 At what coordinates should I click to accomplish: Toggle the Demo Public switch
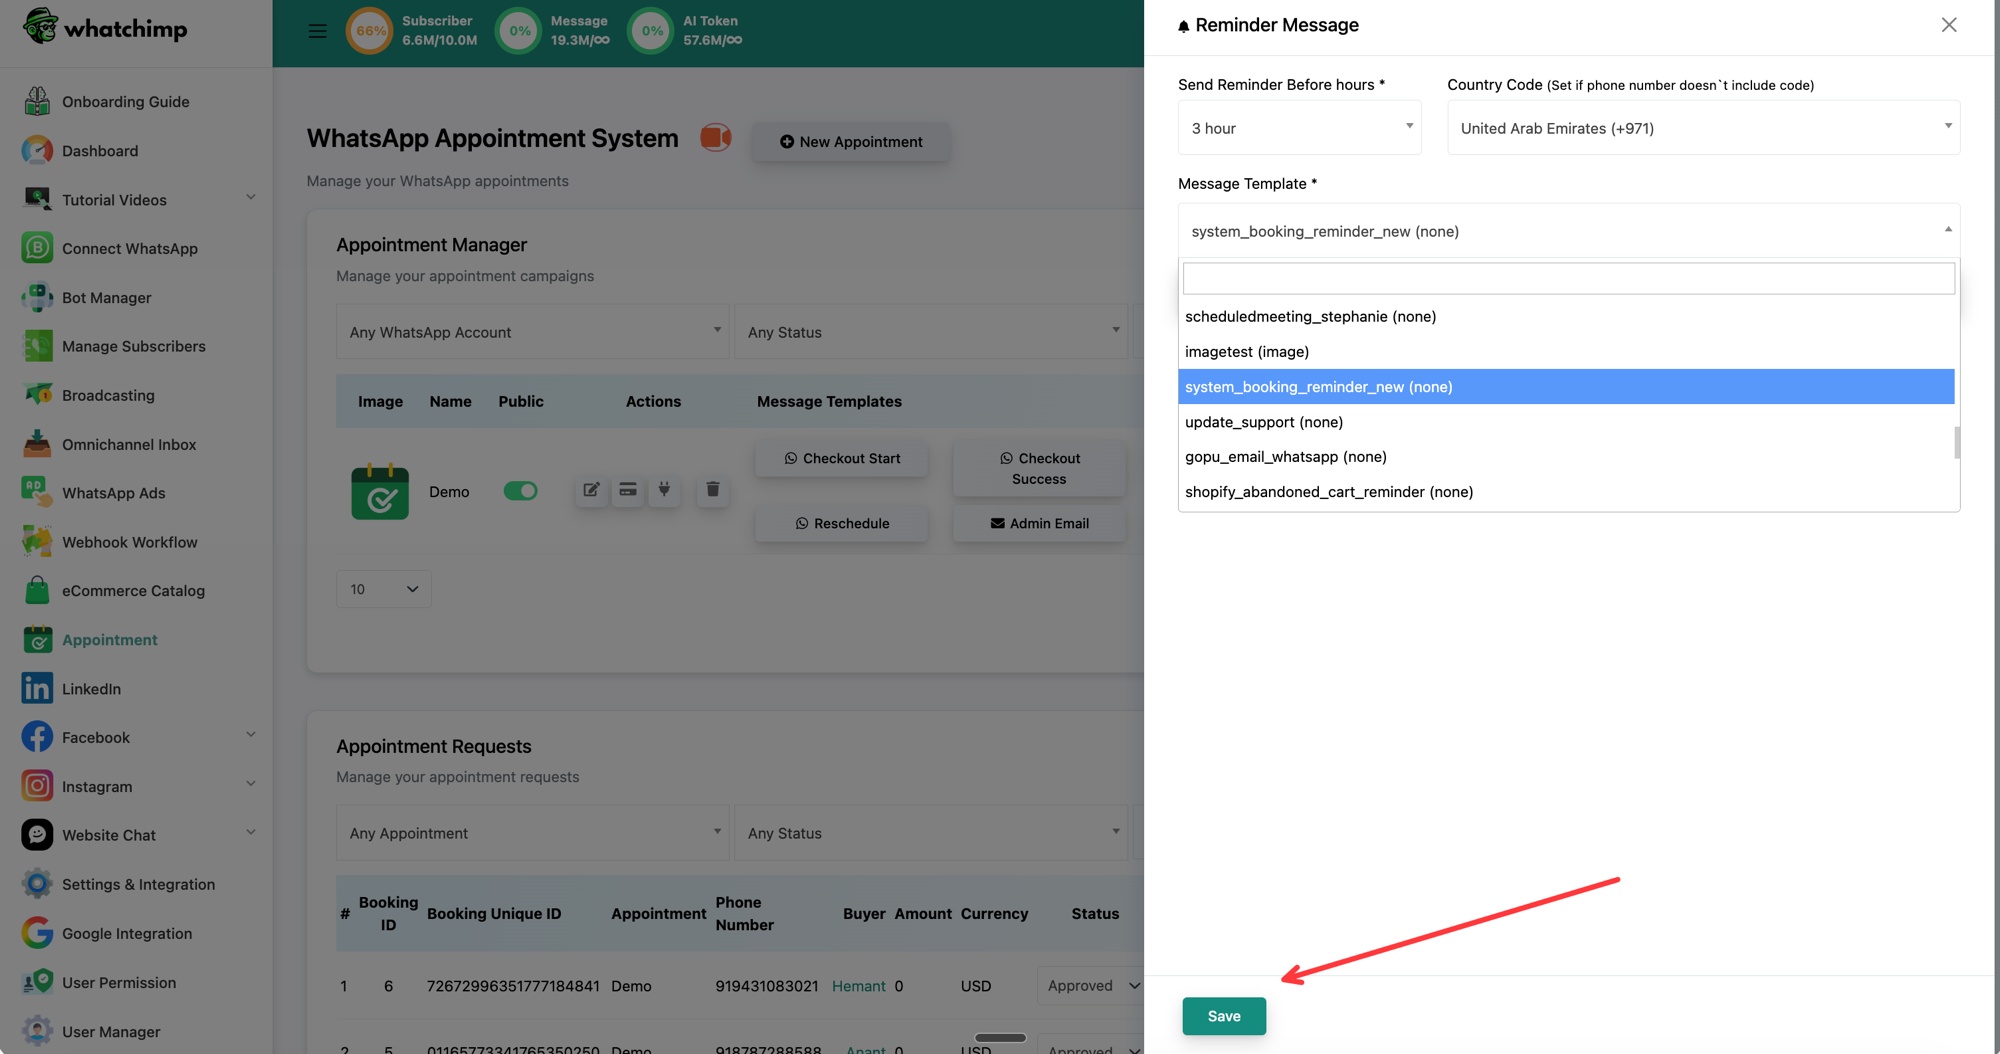click(x=520, y=491)
